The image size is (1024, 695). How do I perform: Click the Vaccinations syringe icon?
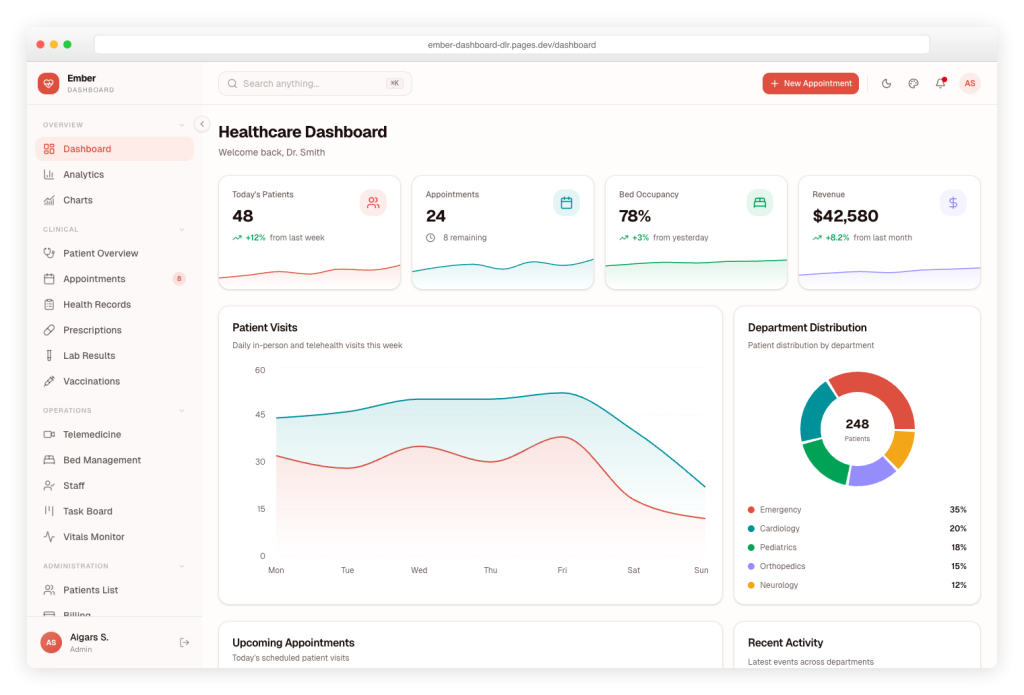click(x=49, y=381)
